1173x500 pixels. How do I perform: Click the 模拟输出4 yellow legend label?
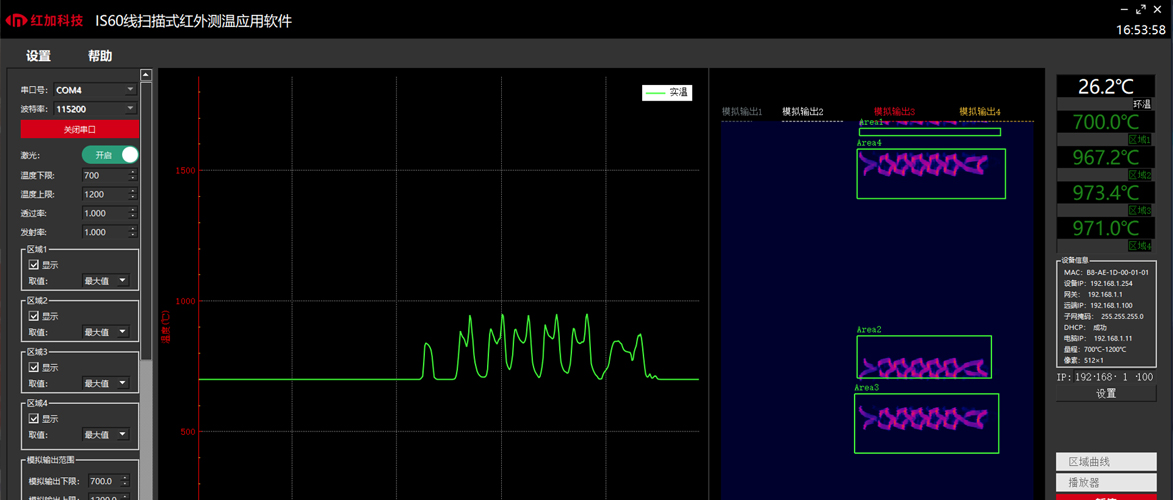[x=979, y=112]
